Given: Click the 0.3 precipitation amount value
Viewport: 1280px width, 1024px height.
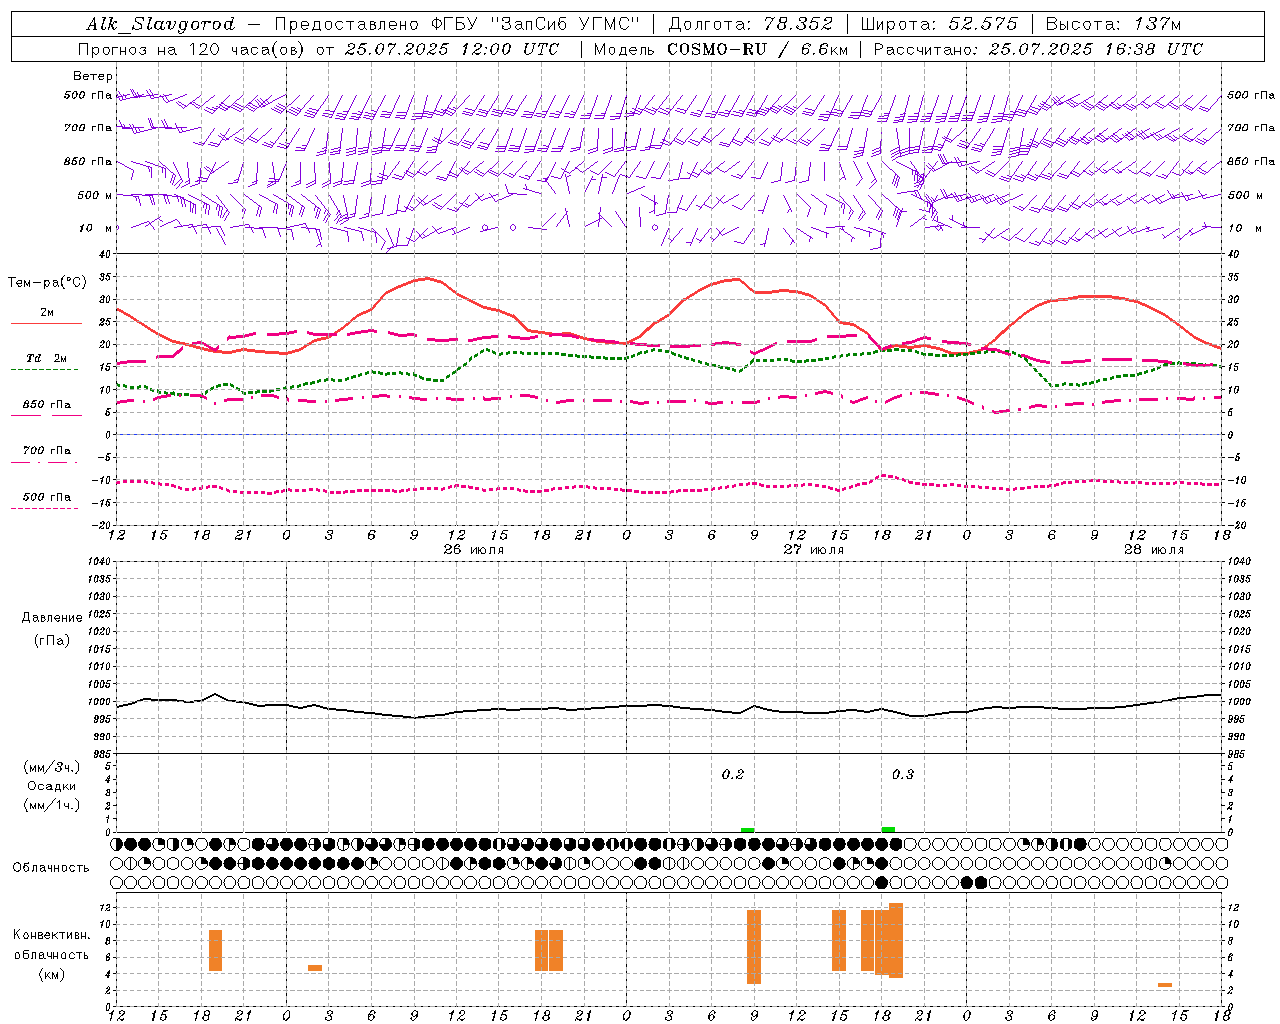Looking at the screenshot, I should (x=903, y=775).
